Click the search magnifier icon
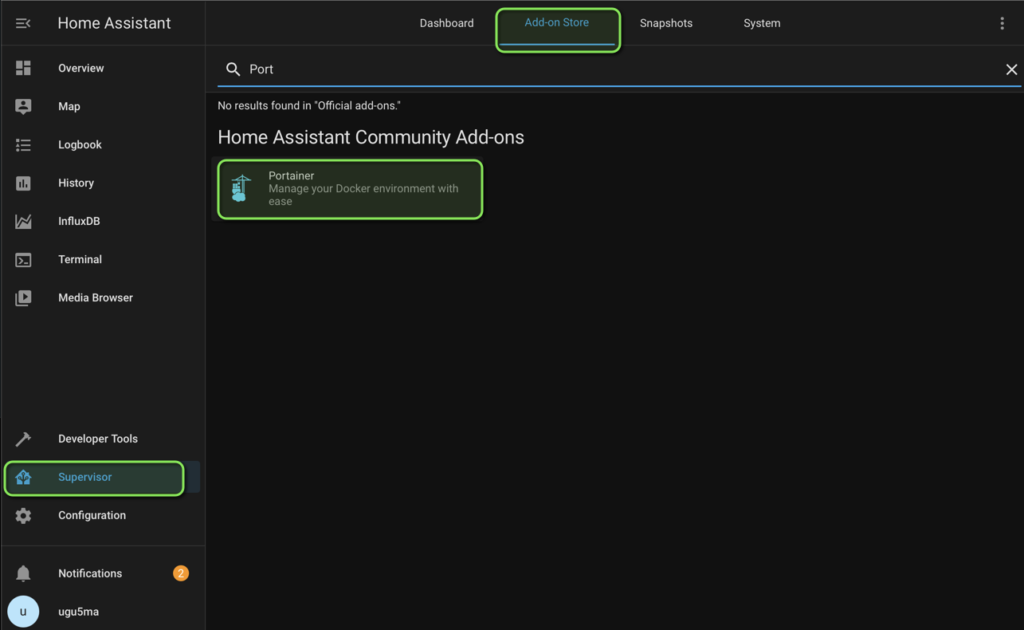 [x=232, y=69]
